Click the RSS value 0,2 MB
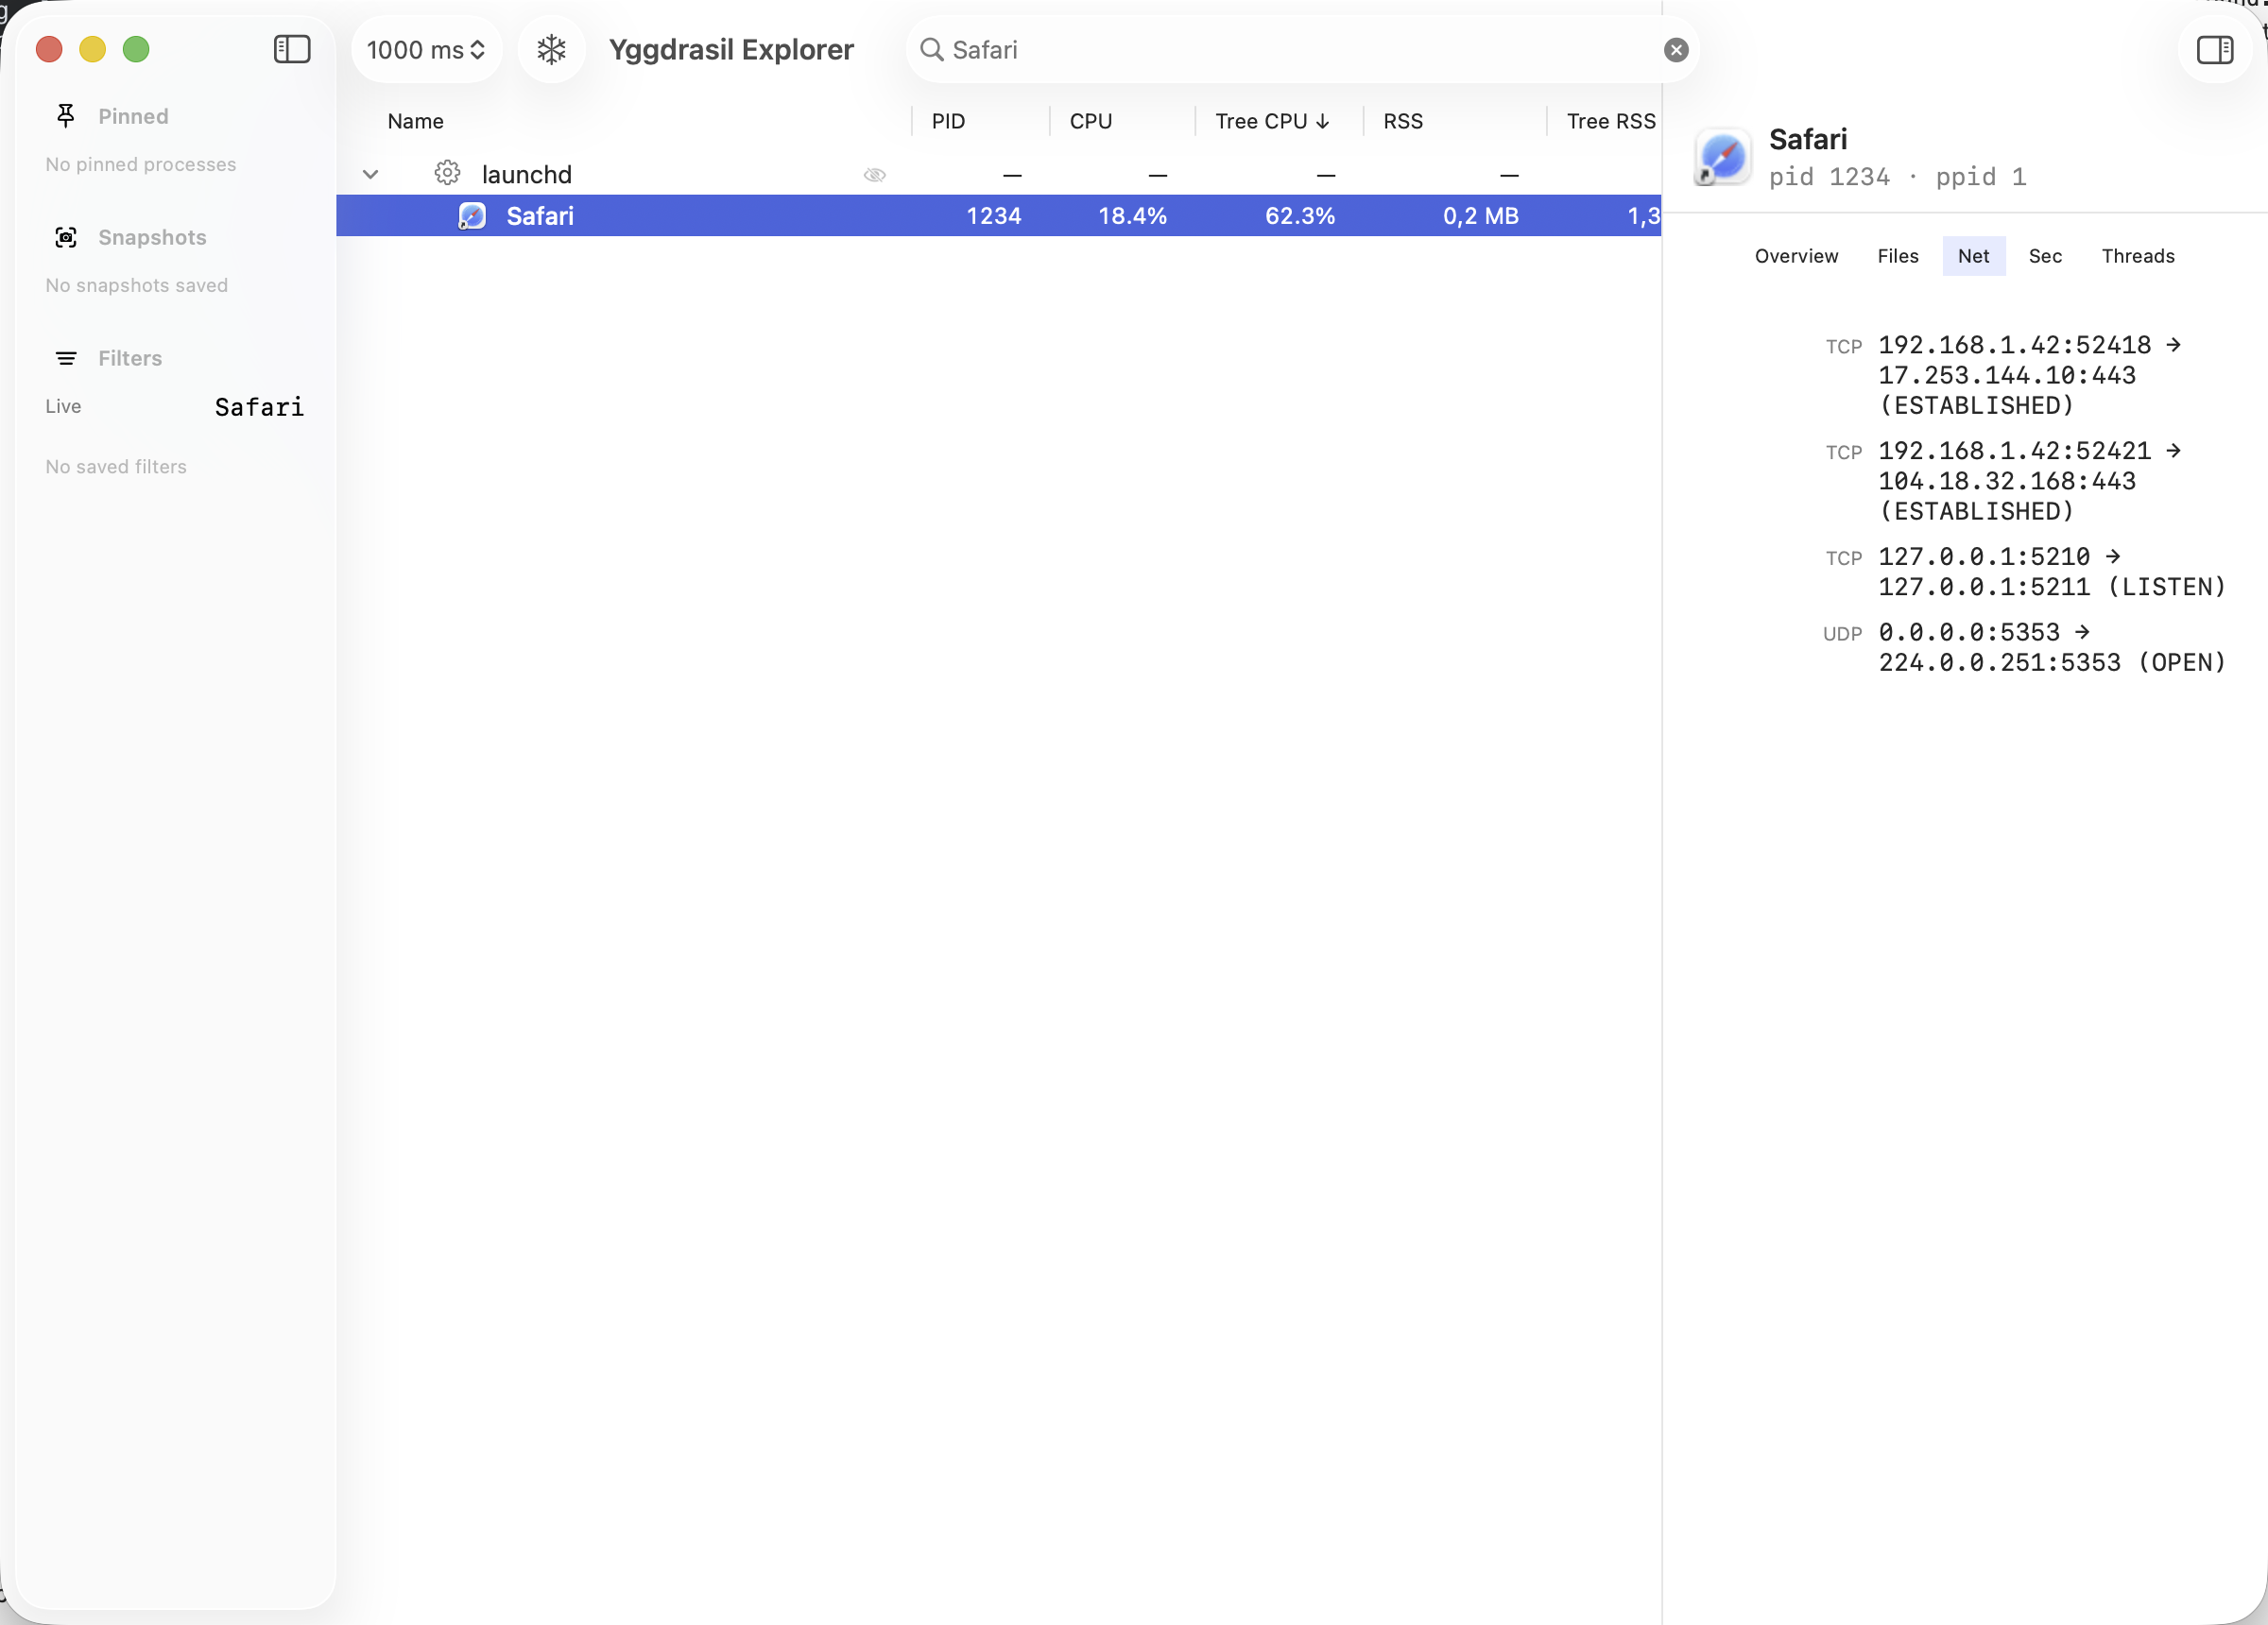The width and height of the screenshot is (2268, 1625). [1480, 215]
